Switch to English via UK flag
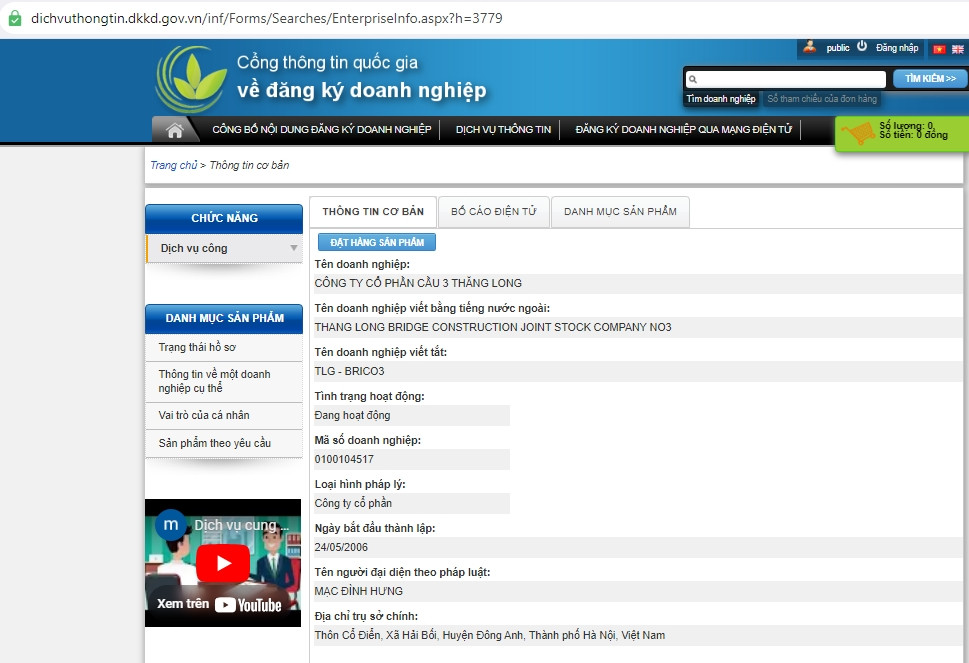 pos(957,49)
